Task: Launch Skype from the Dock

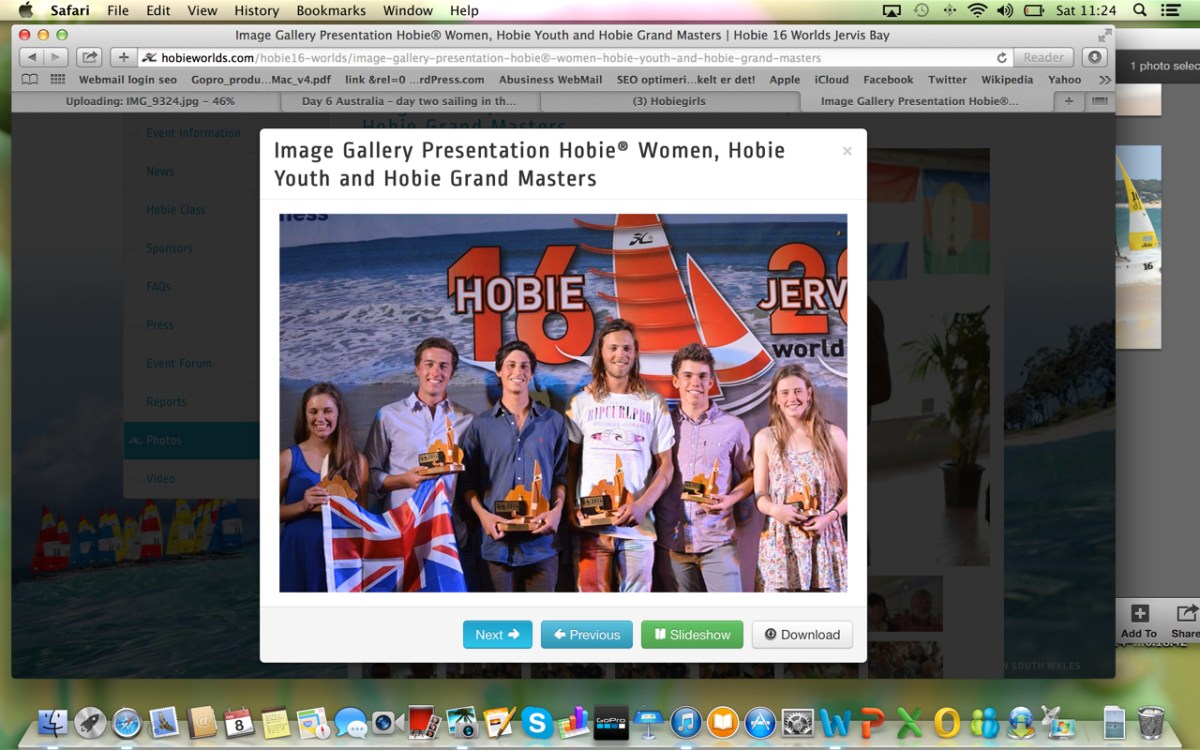Action: (537, 722)
